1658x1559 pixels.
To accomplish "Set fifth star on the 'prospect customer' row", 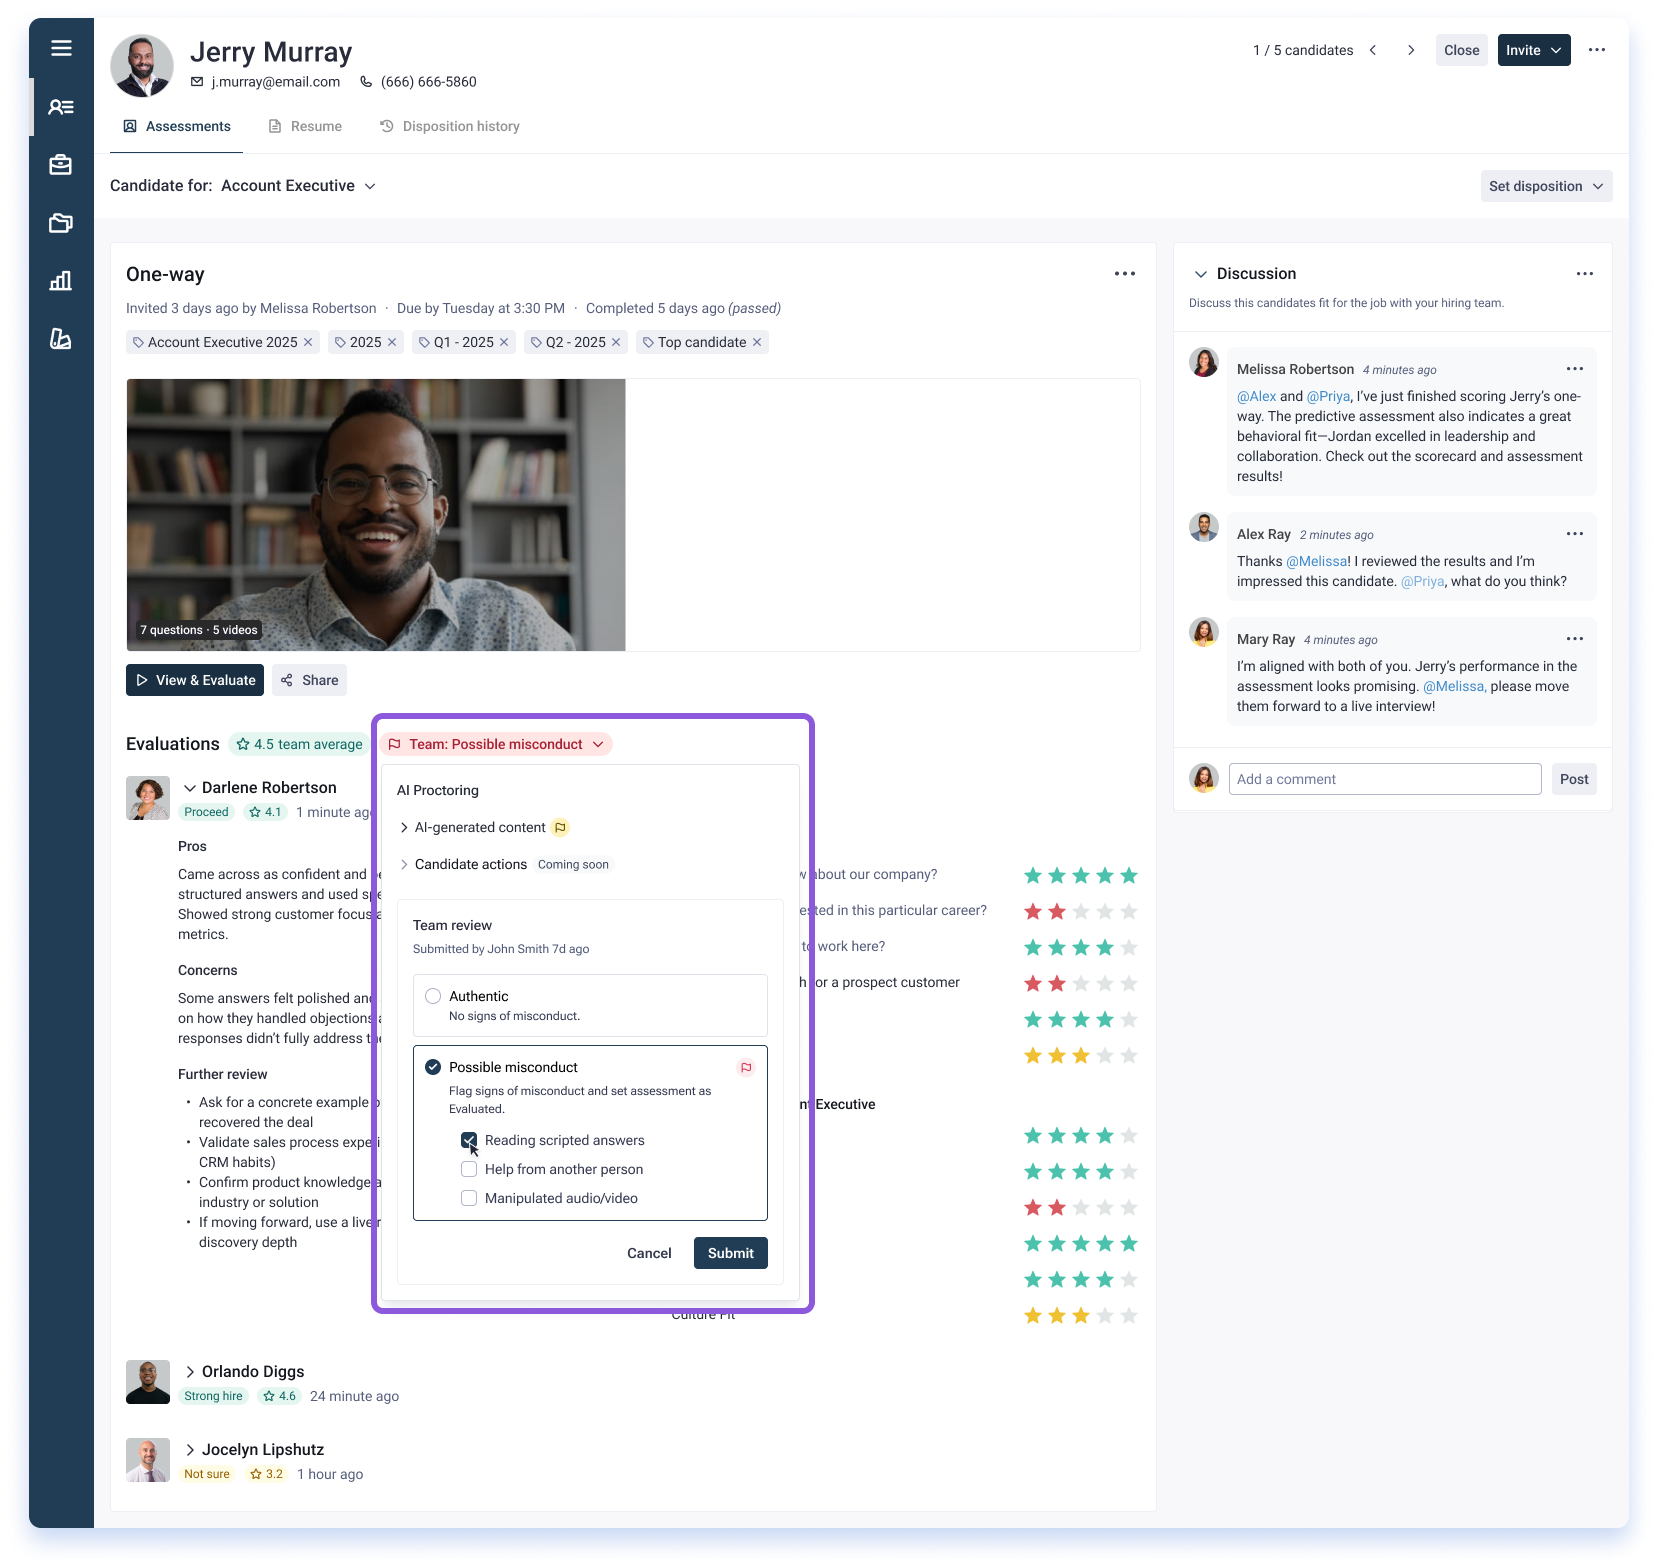I will point(1129,983).
